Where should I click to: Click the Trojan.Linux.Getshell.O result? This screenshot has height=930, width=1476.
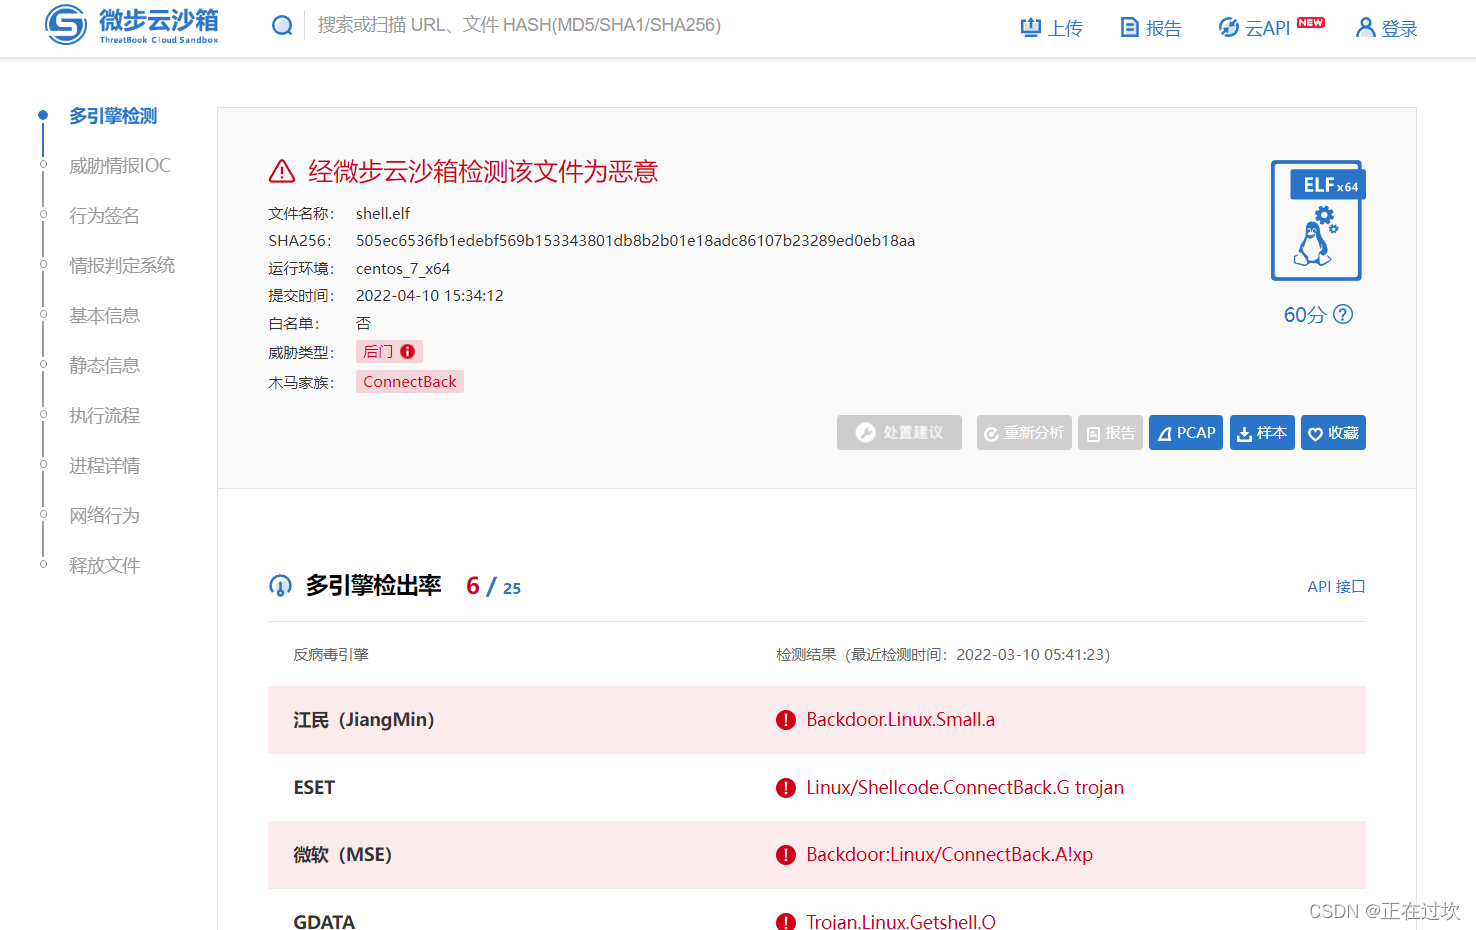[901, 921]
